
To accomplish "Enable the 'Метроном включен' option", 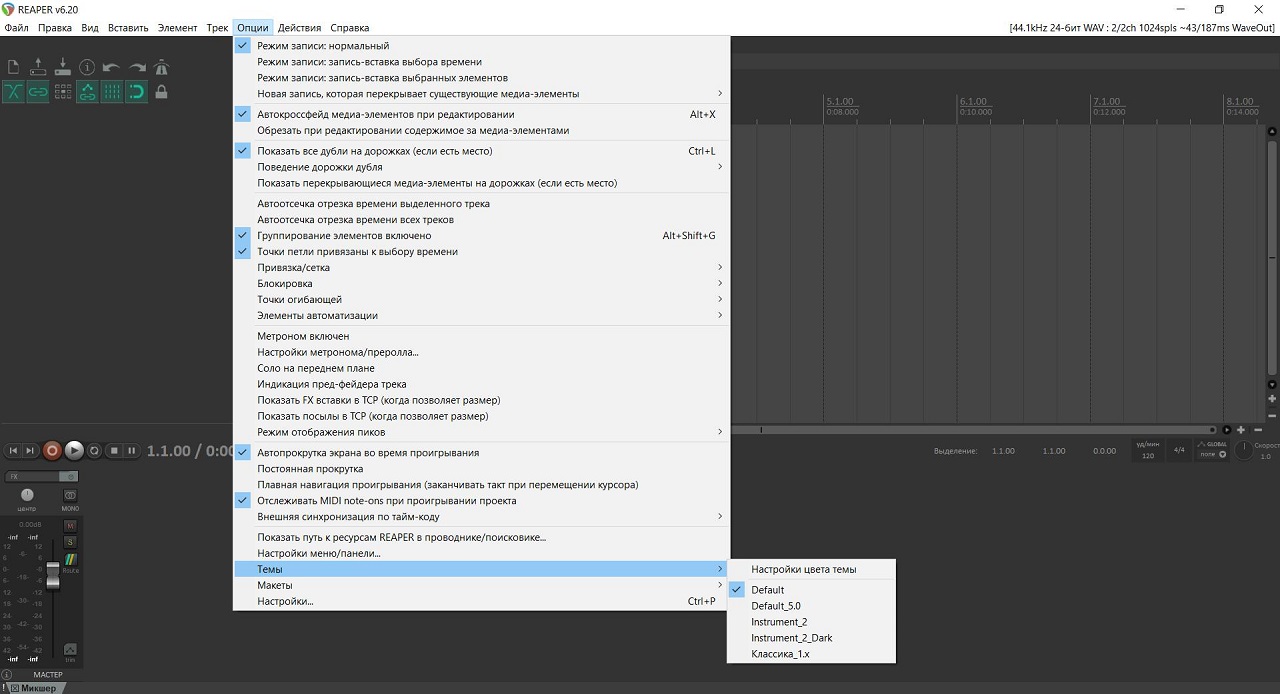I will click(303, 336).
